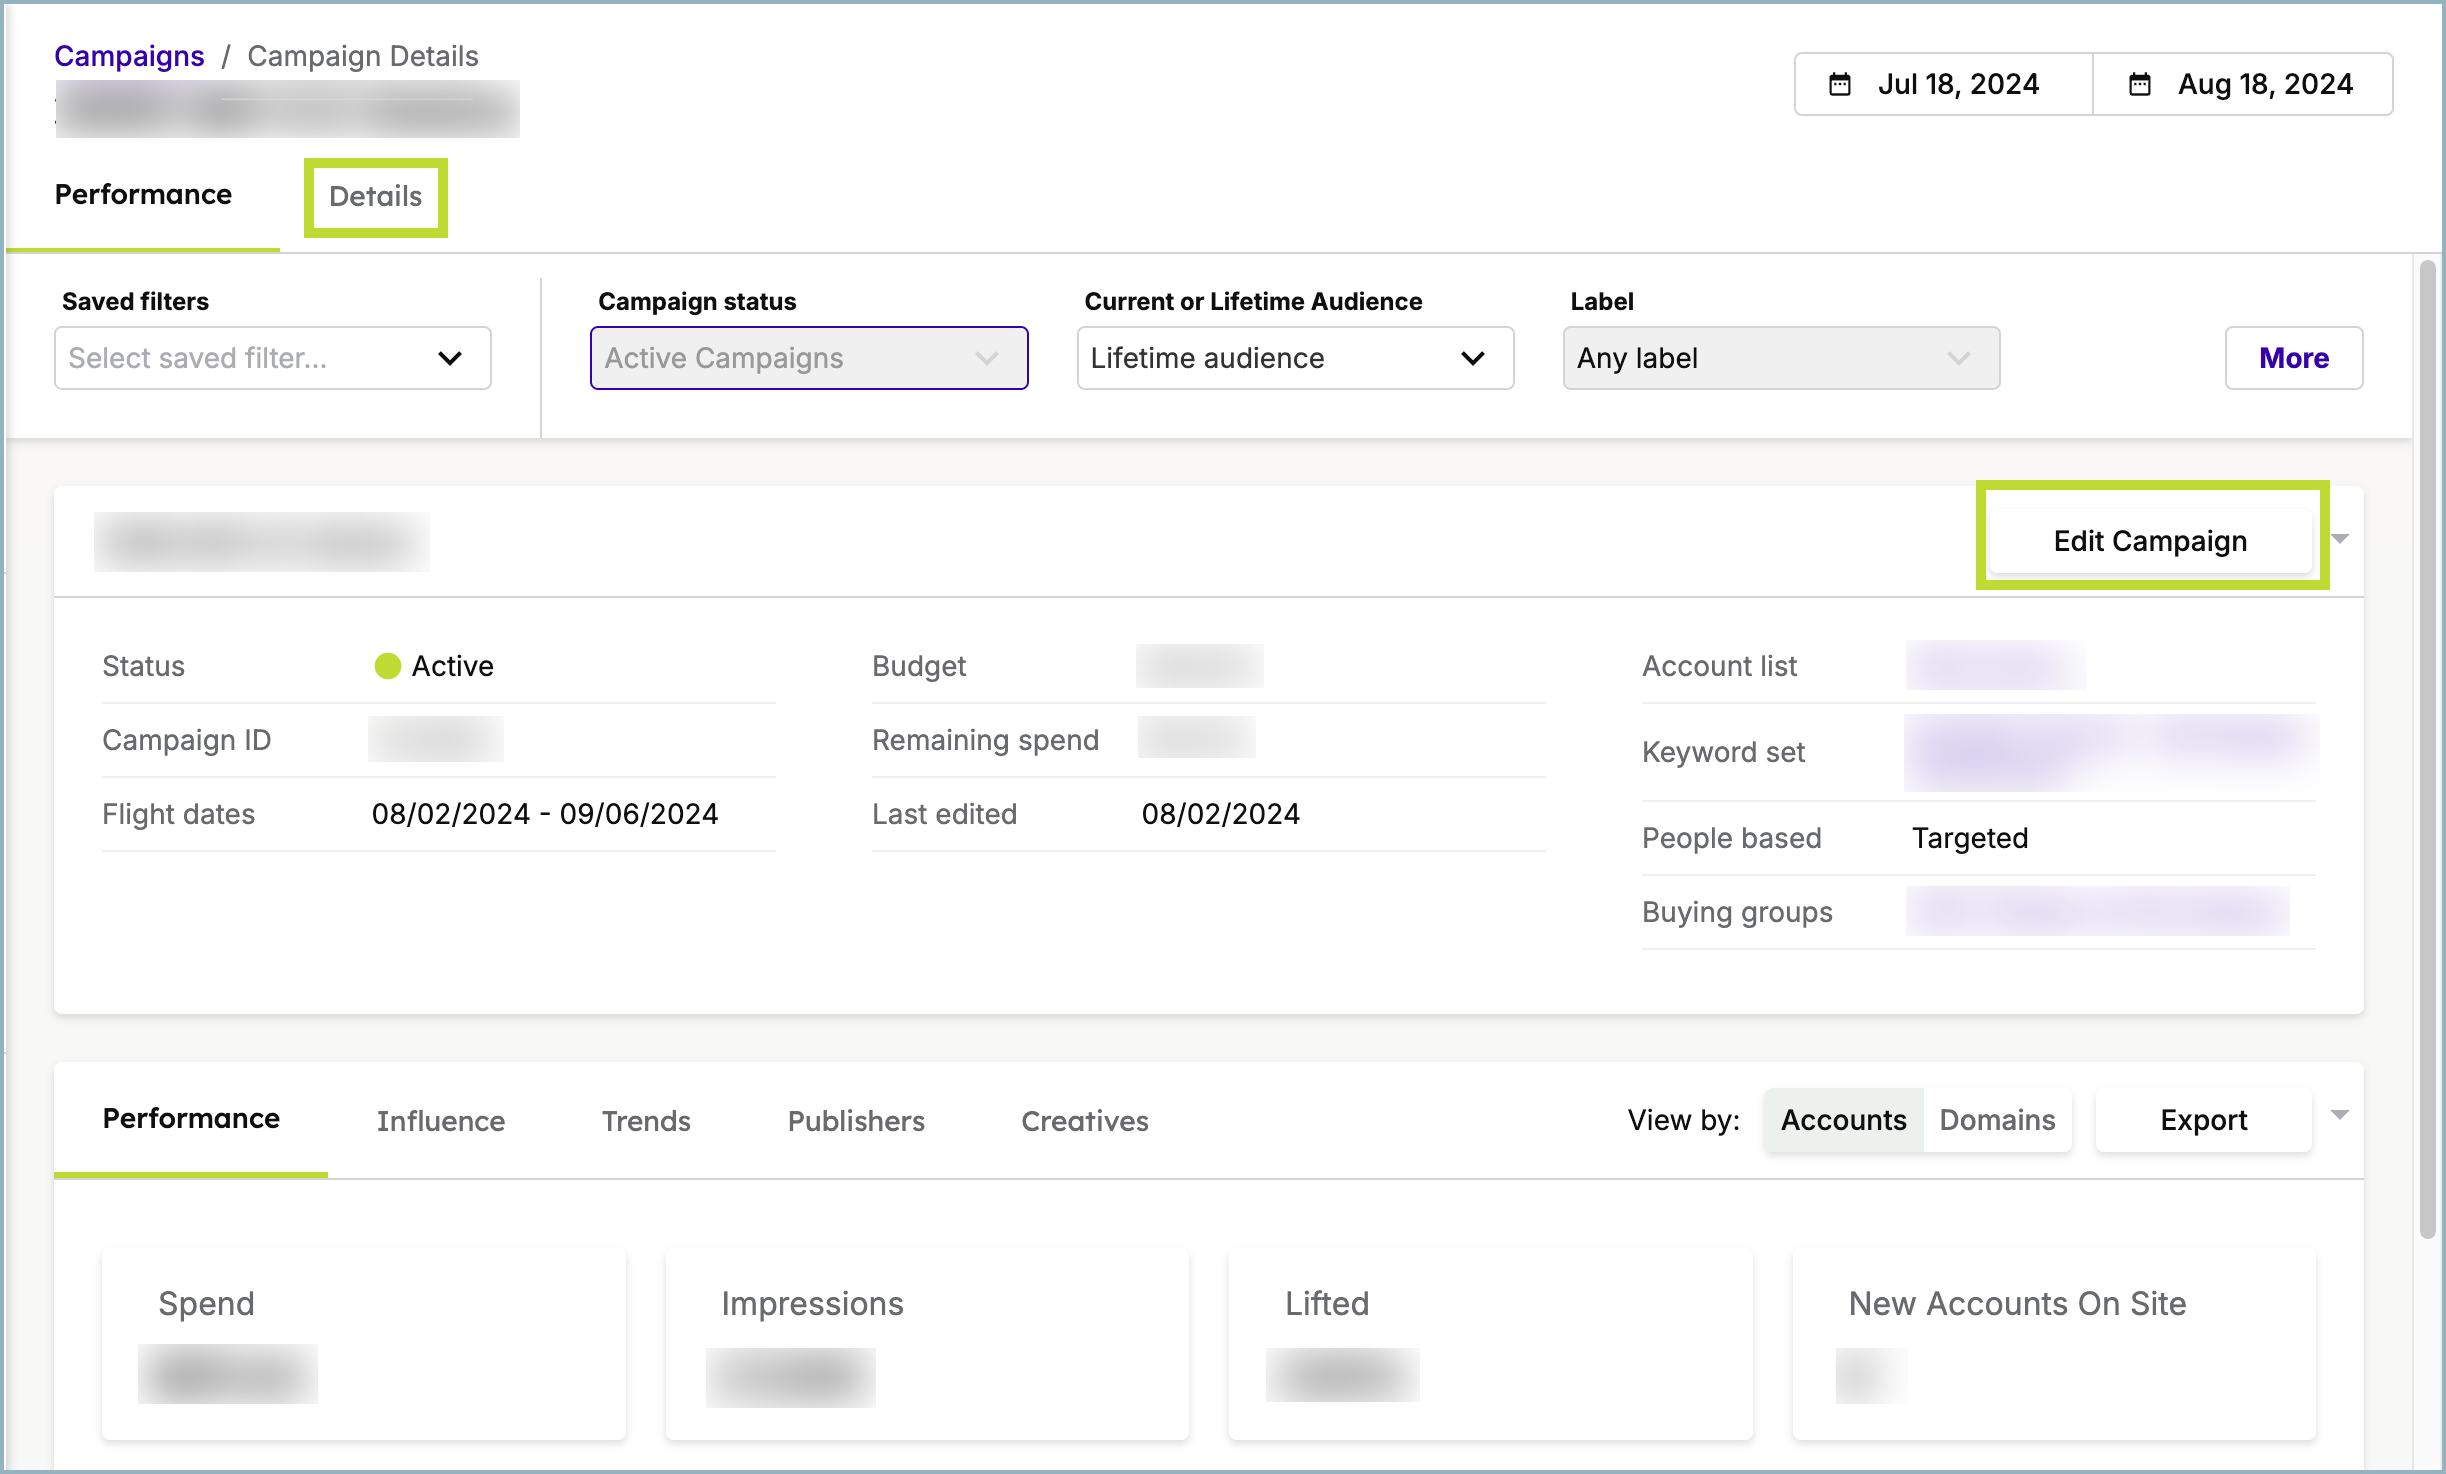Click the green Active status dot
This screenshot has height=1474, width=2446.
tap(387, 666)
